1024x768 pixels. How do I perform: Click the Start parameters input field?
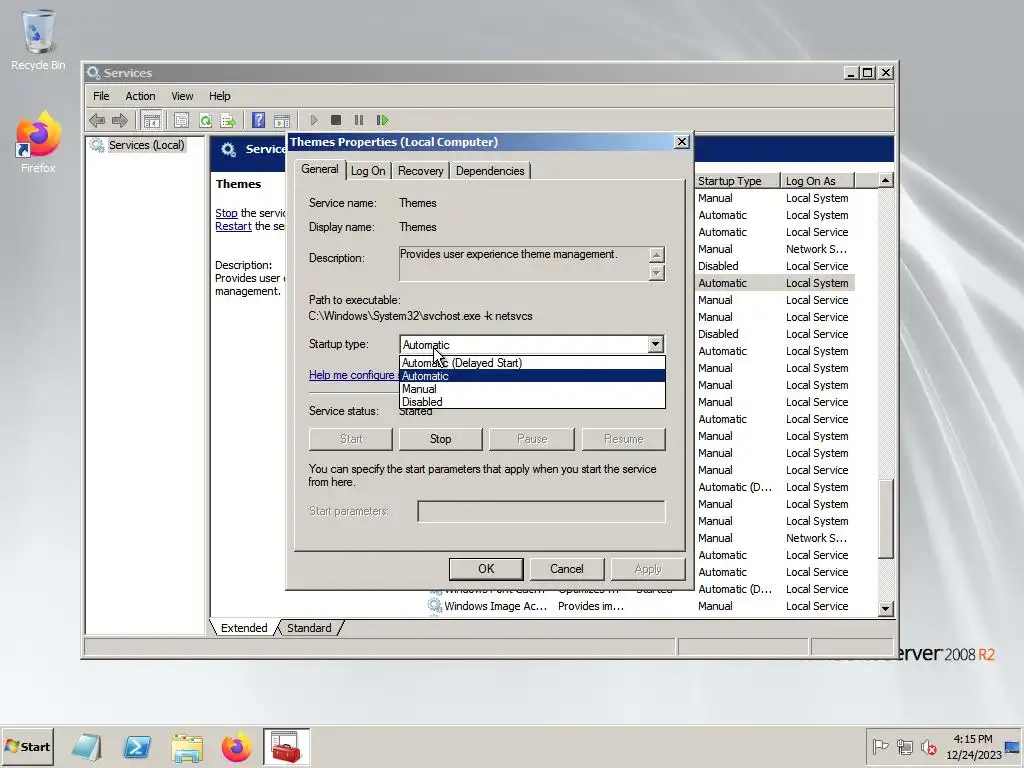pos(541,511)
